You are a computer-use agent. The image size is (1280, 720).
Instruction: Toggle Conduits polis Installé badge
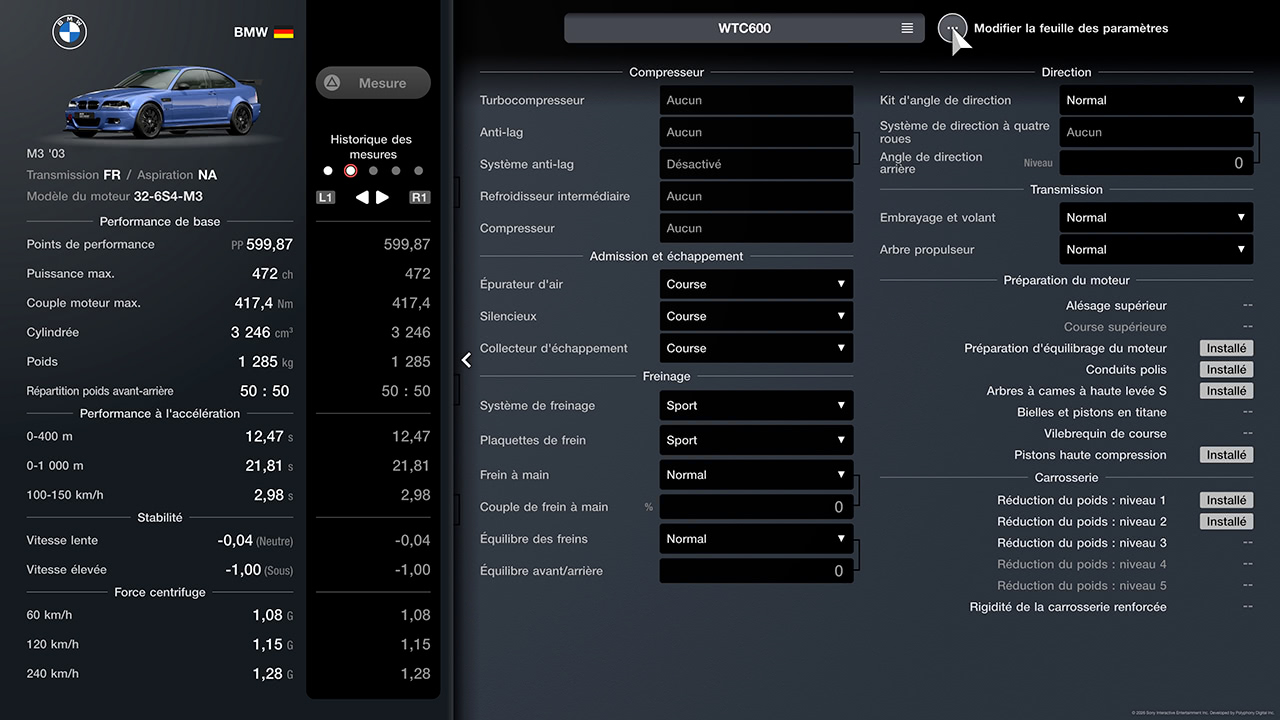1226,370
